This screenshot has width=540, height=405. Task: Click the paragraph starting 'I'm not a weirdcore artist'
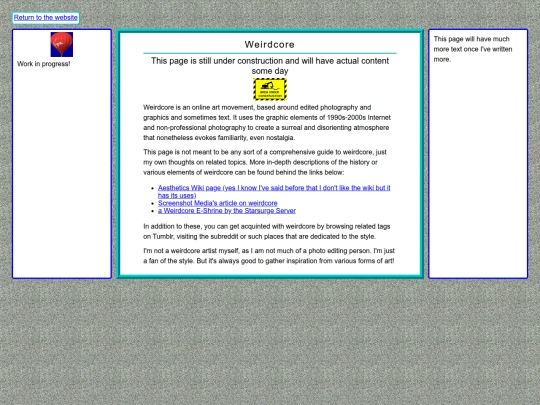269,256
